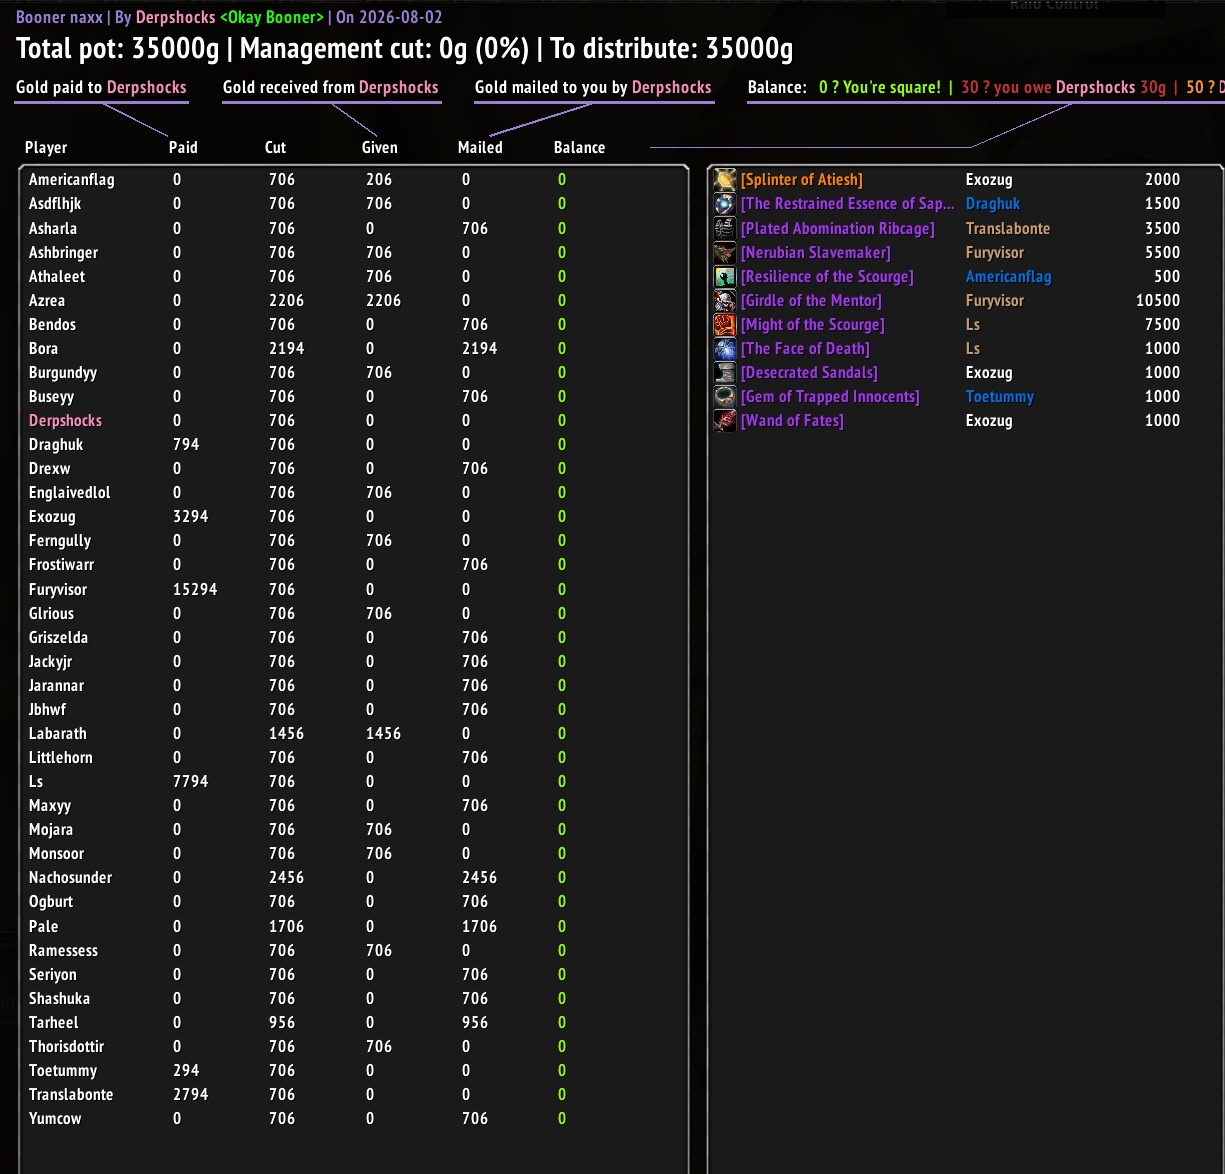Image resolution: width=1225 pixels, height=1174 pixels.
Task: Click the Cut column header
Action: (x=275, y=147)
